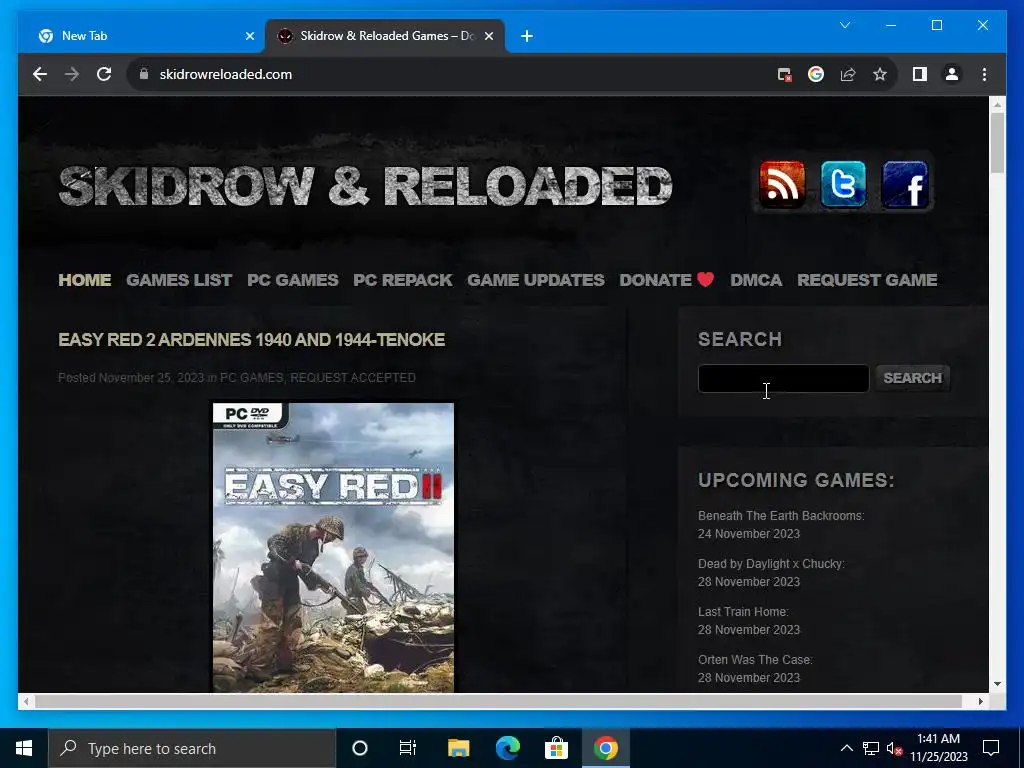Open PC GAMES menu item
Image resolution: width=1024 pixels, height=768 pixels.
[293, 280]
